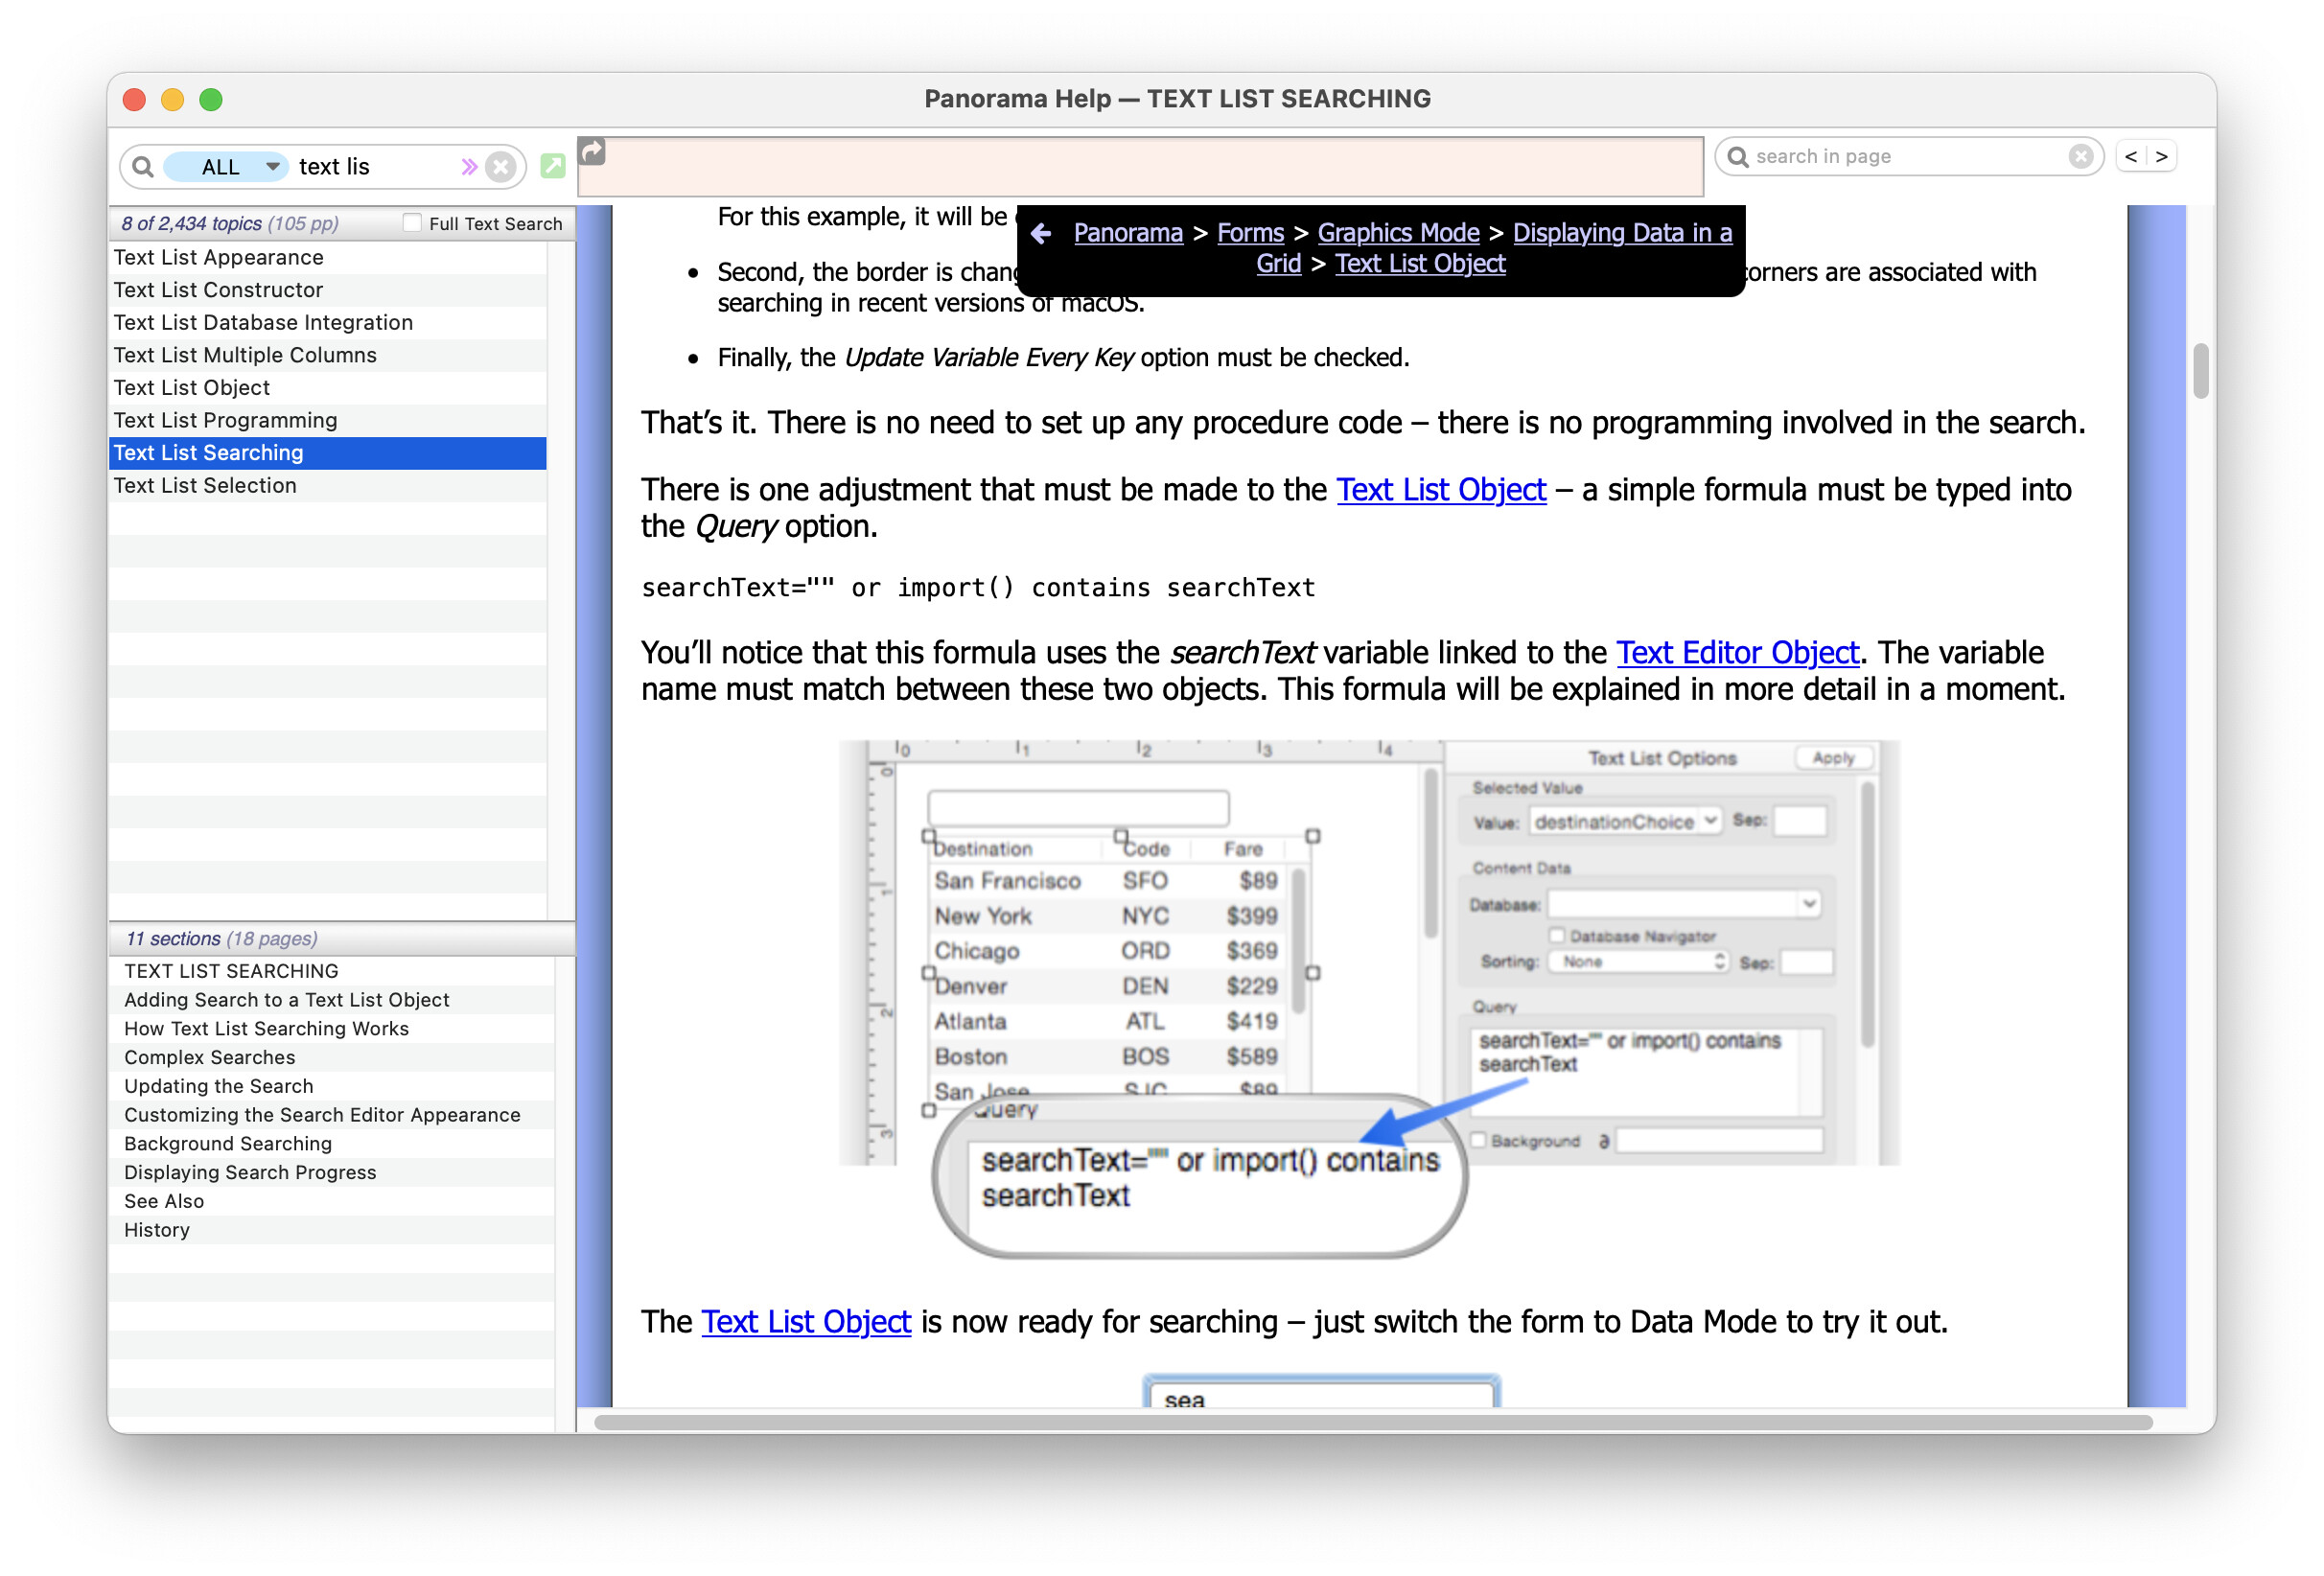
Task: Click the magnifying glass in topic search
Action: point(143,167)
